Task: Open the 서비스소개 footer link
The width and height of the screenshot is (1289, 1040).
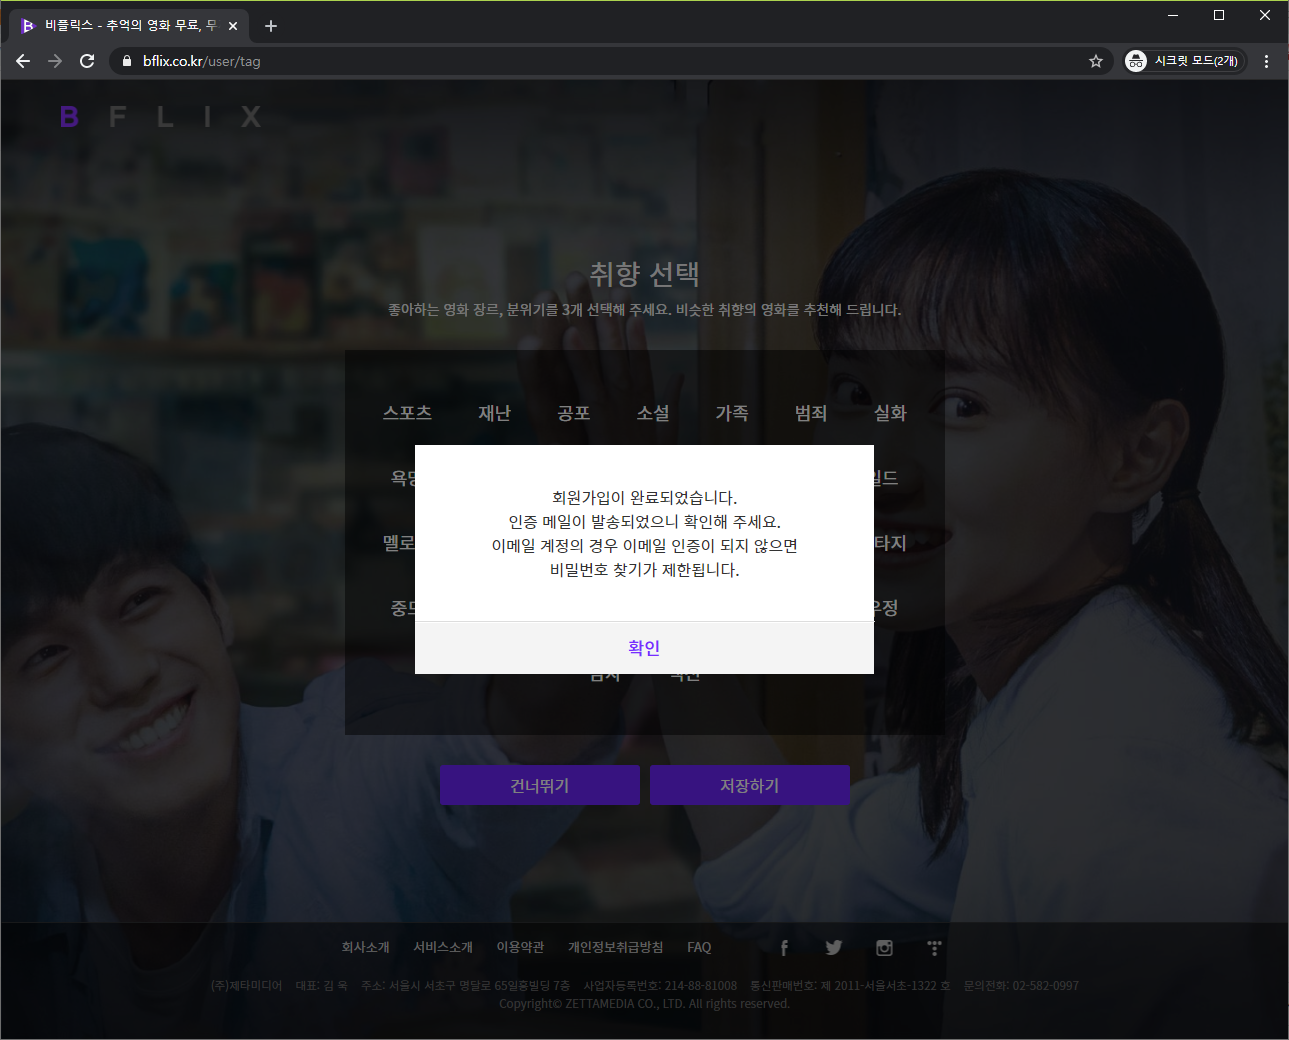Action: (443, 947)
